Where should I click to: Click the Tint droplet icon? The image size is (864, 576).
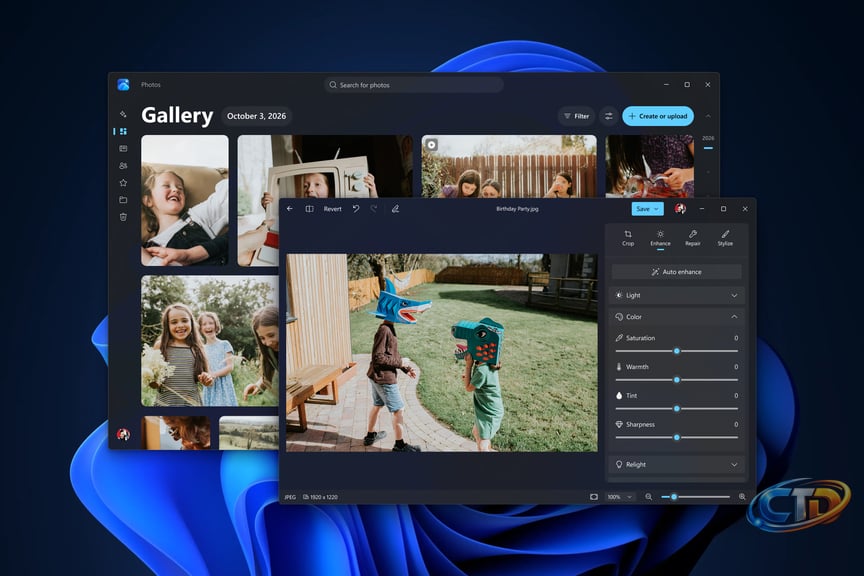pyautogui.click(x=619, y=395)
